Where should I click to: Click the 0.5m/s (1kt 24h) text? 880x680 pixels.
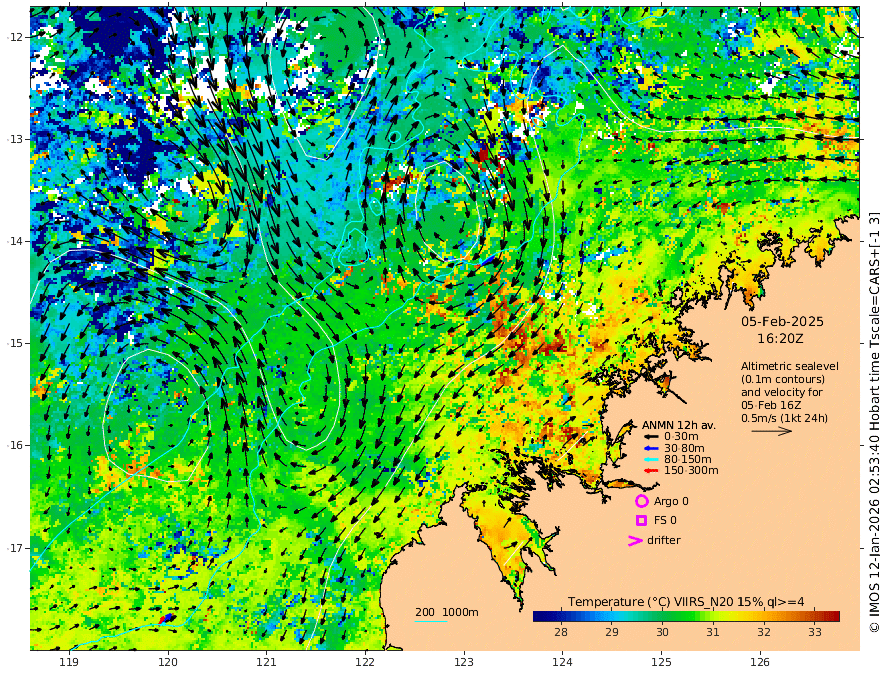point(784,418)
